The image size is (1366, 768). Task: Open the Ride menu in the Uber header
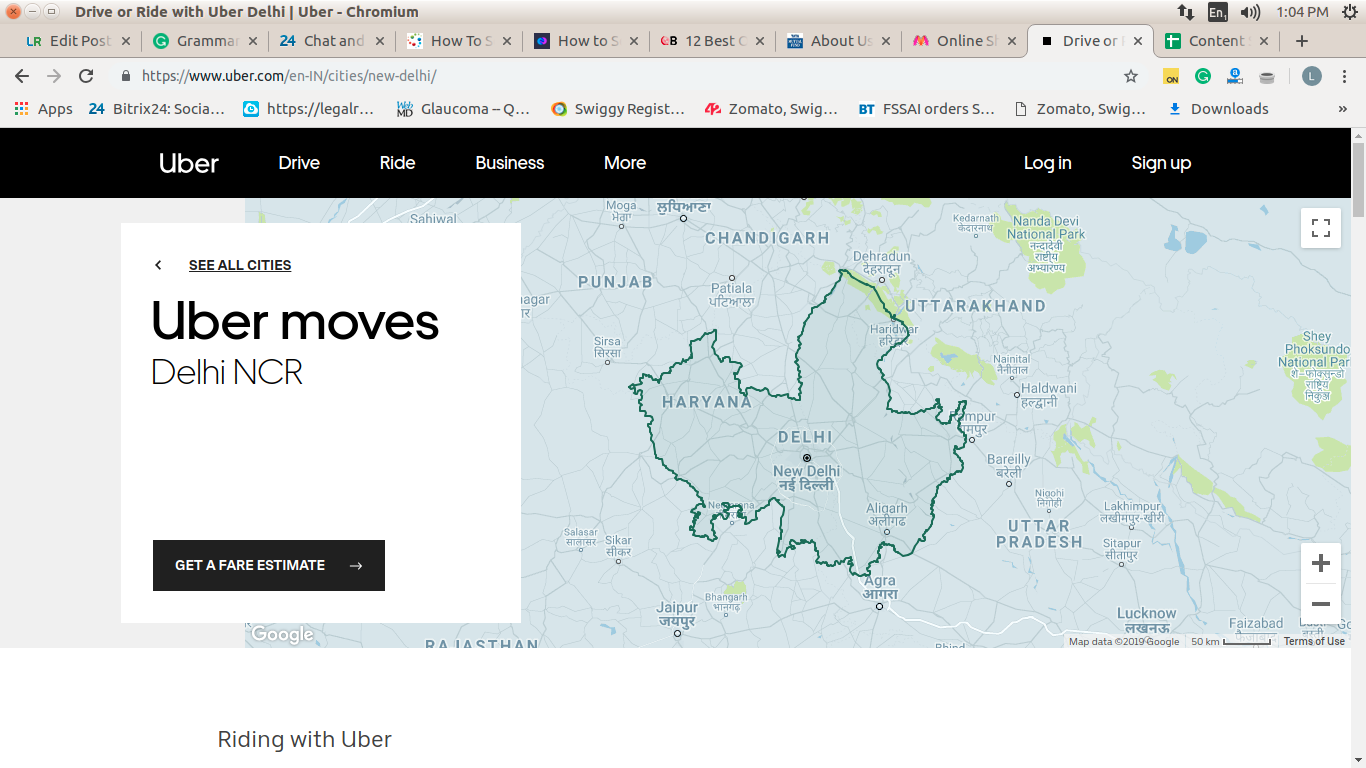click(397, 163)
